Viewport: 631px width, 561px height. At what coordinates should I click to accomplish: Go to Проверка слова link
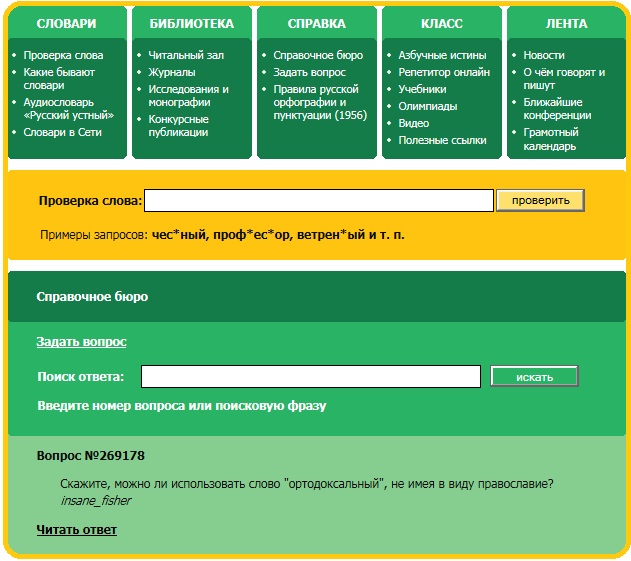63,55
